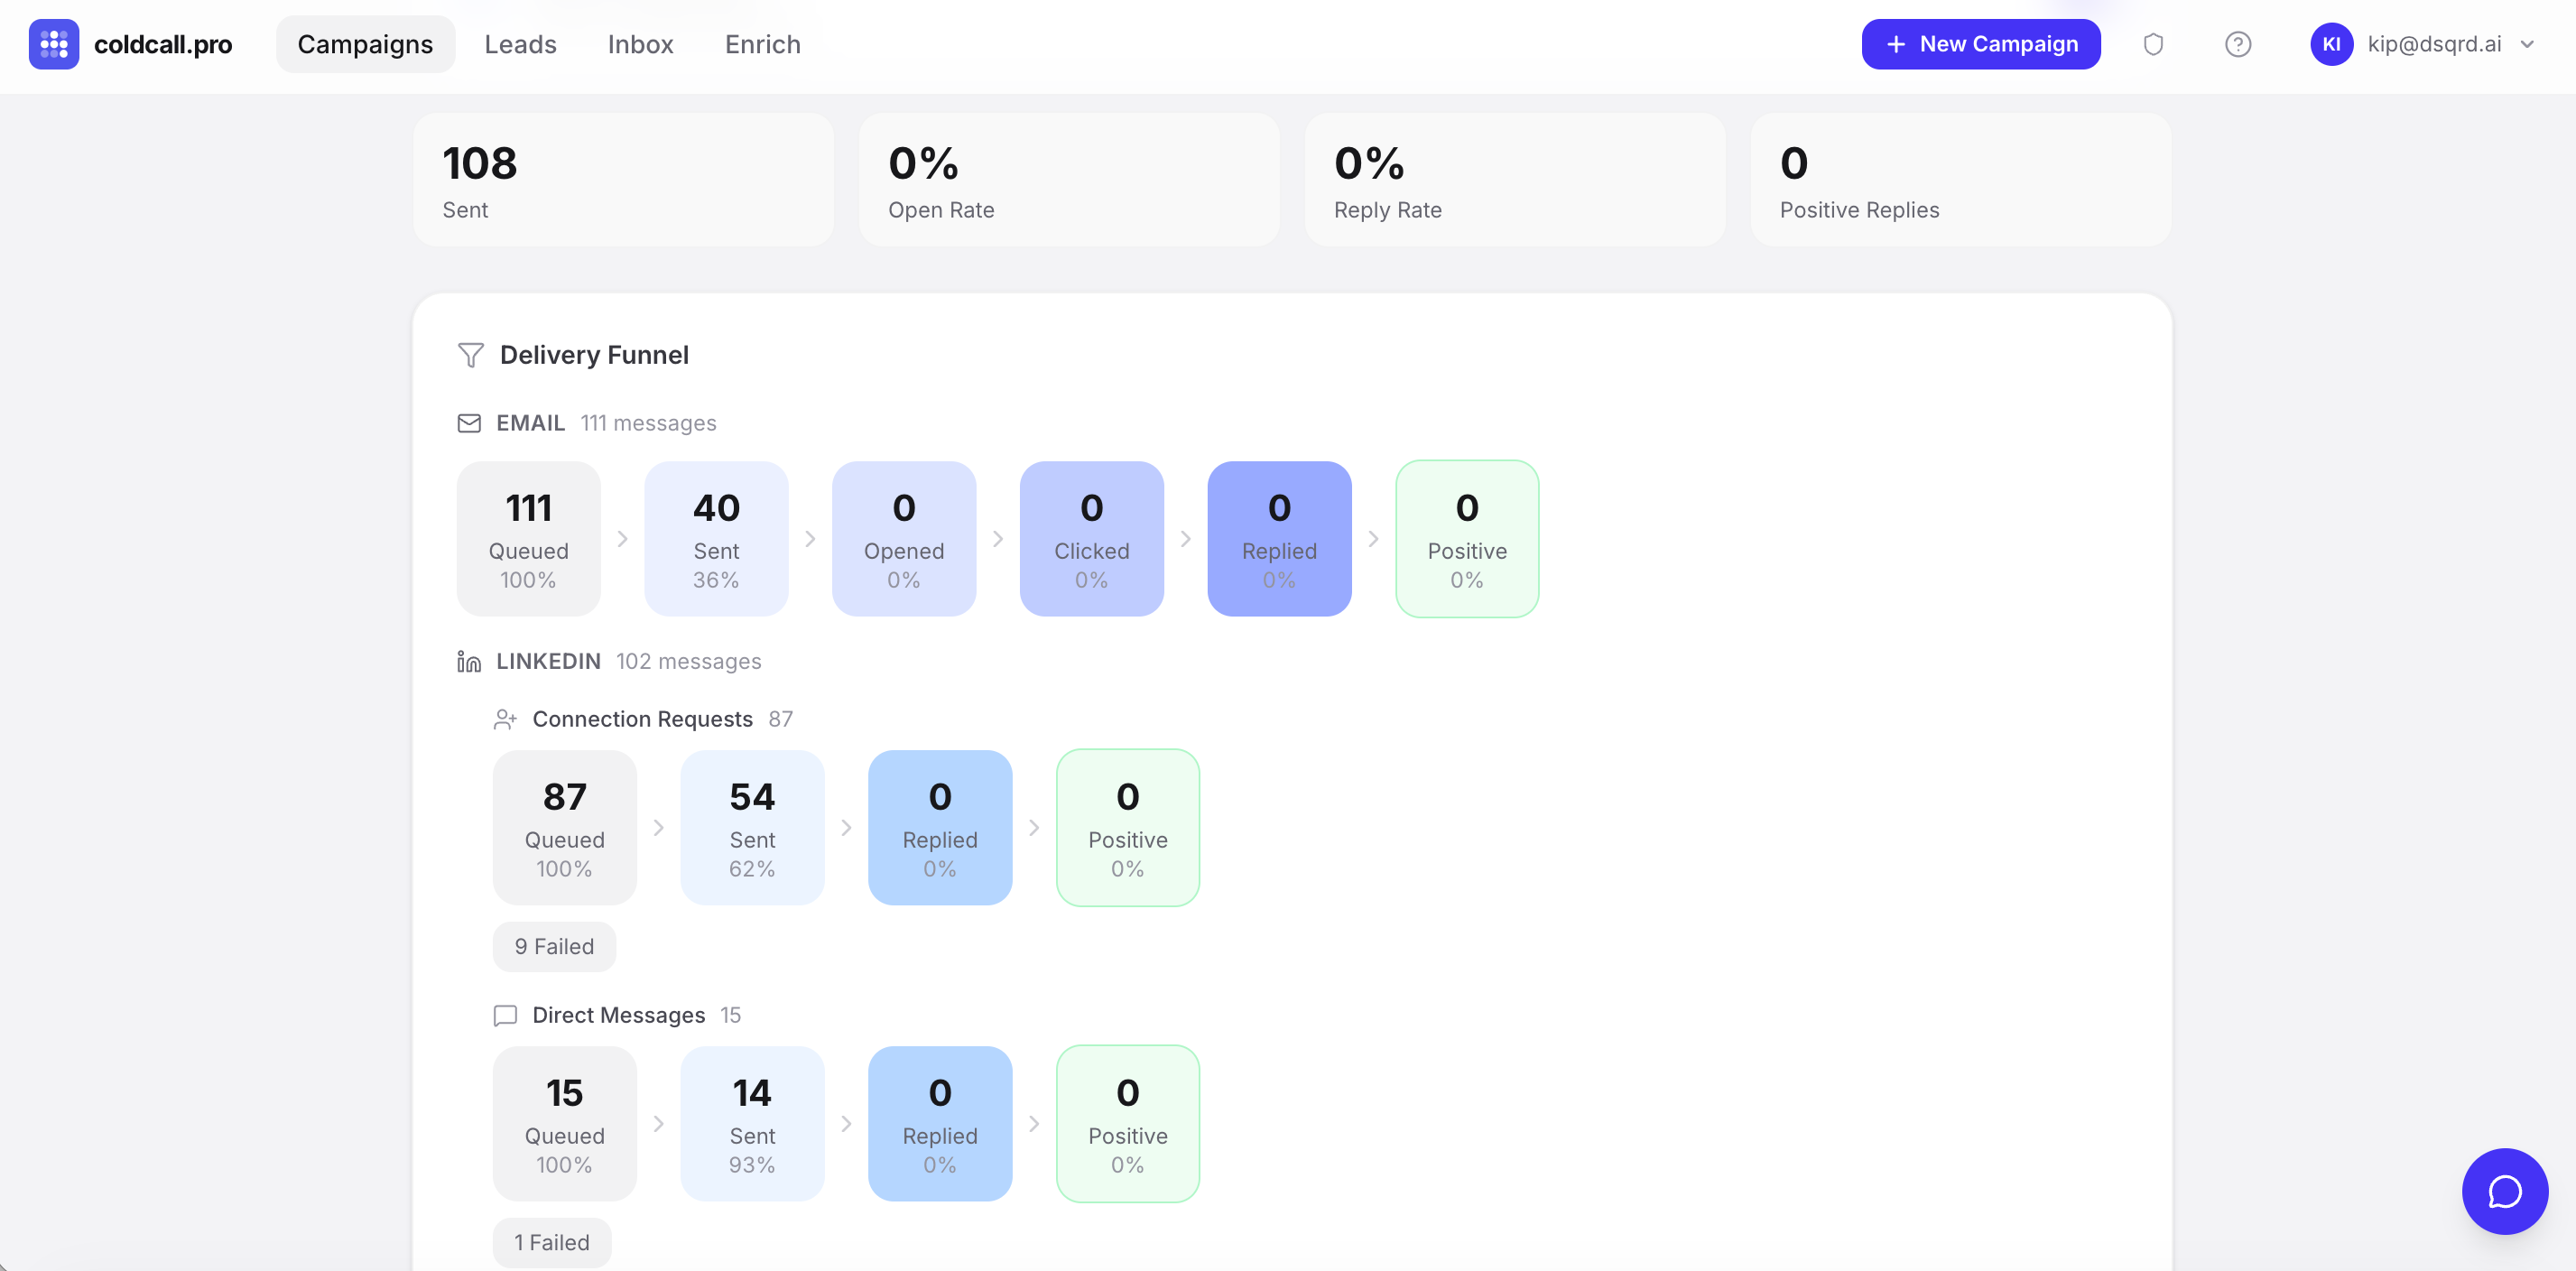2576x1271 pixels.
Task: Click the 1 Failed badge
Action: 551,1242
